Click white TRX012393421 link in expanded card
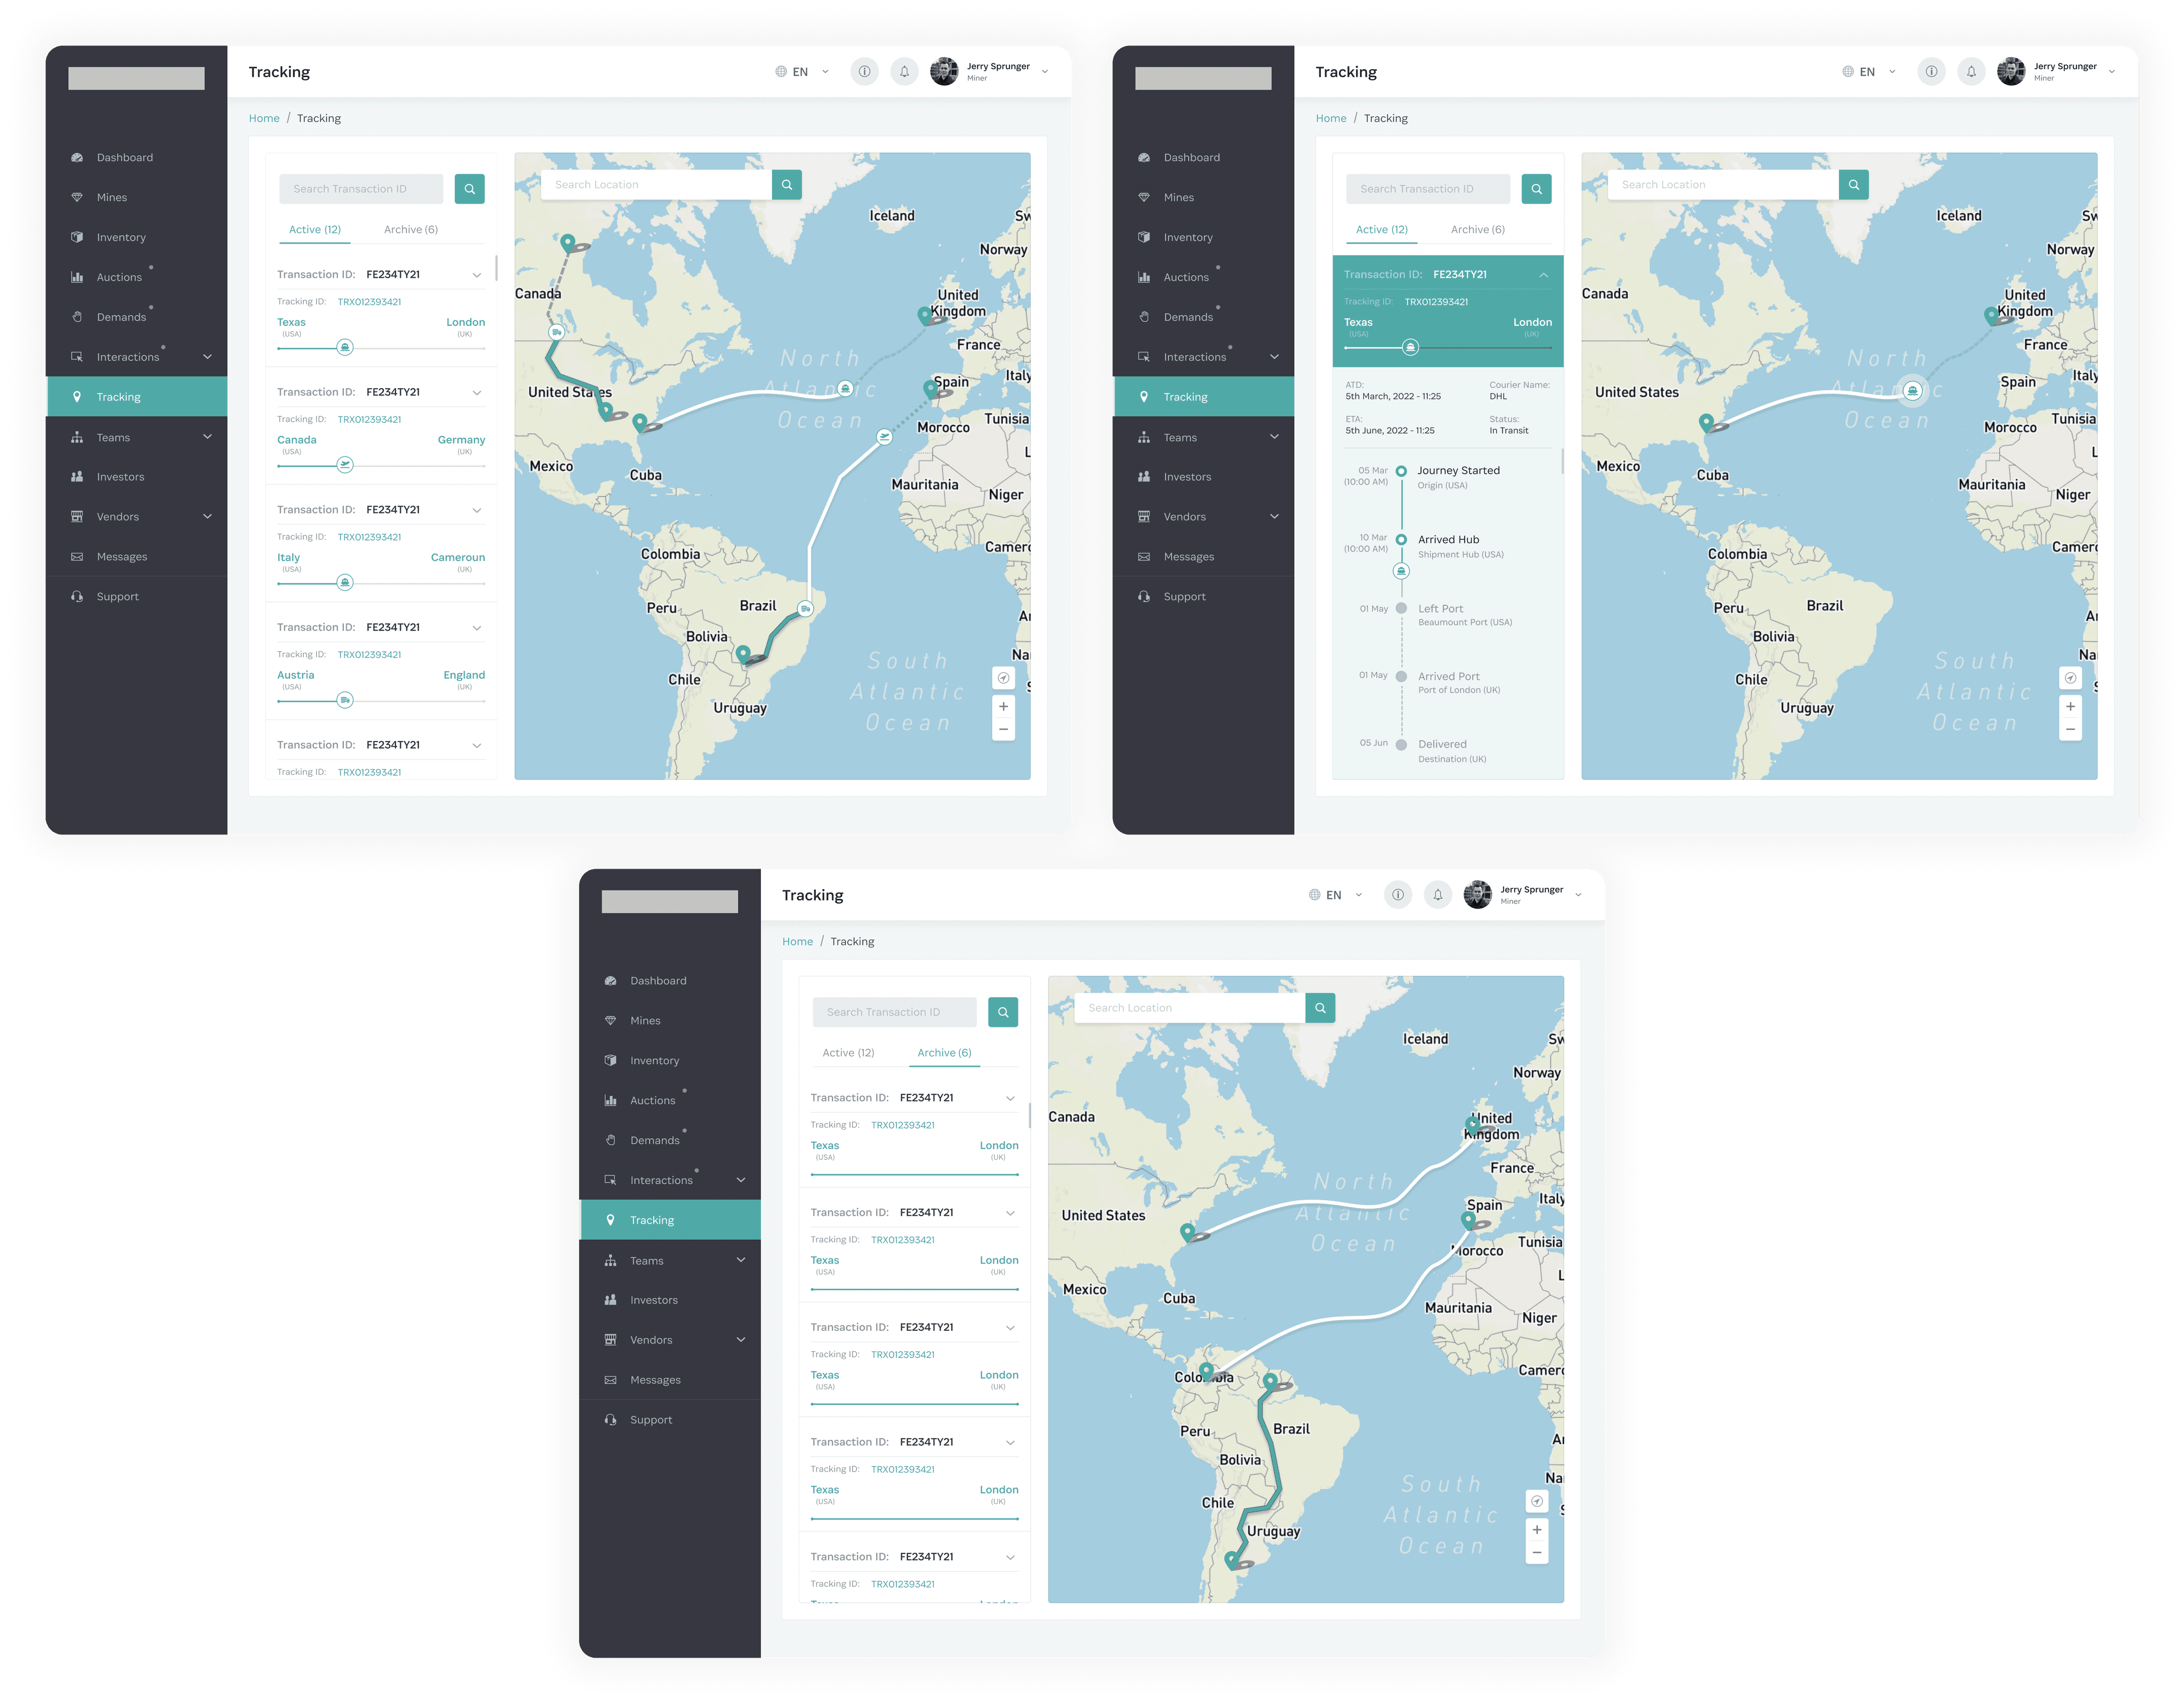 [x=1436, y=302]
